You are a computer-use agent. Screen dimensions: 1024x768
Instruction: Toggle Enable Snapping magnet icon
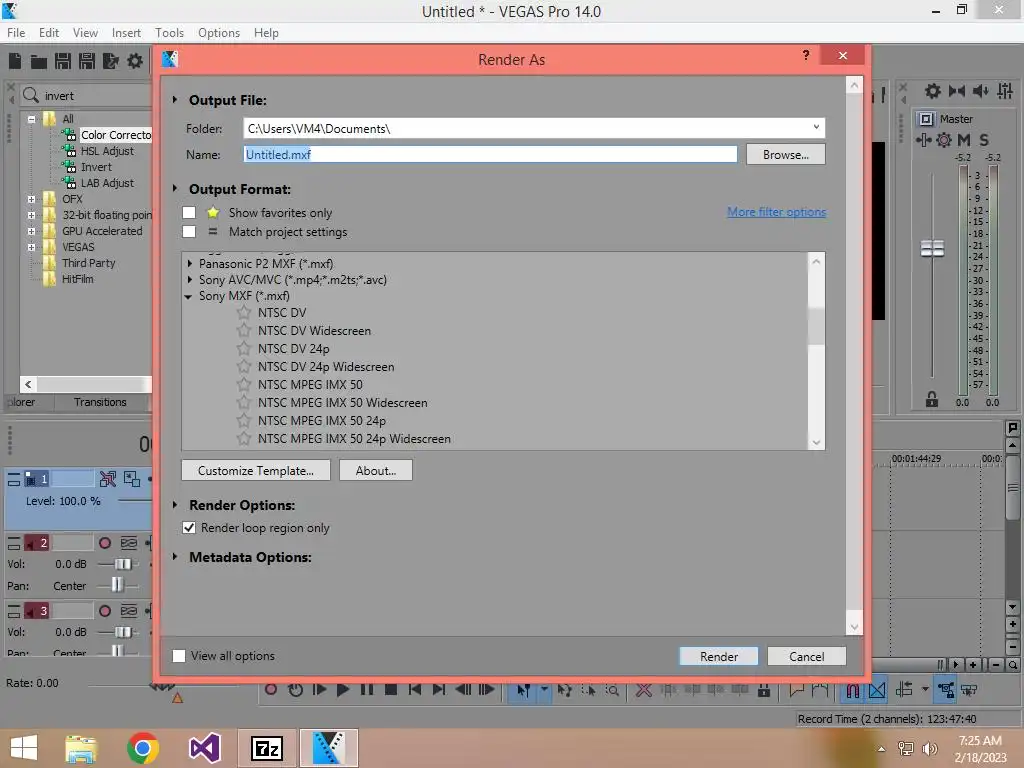853,690
